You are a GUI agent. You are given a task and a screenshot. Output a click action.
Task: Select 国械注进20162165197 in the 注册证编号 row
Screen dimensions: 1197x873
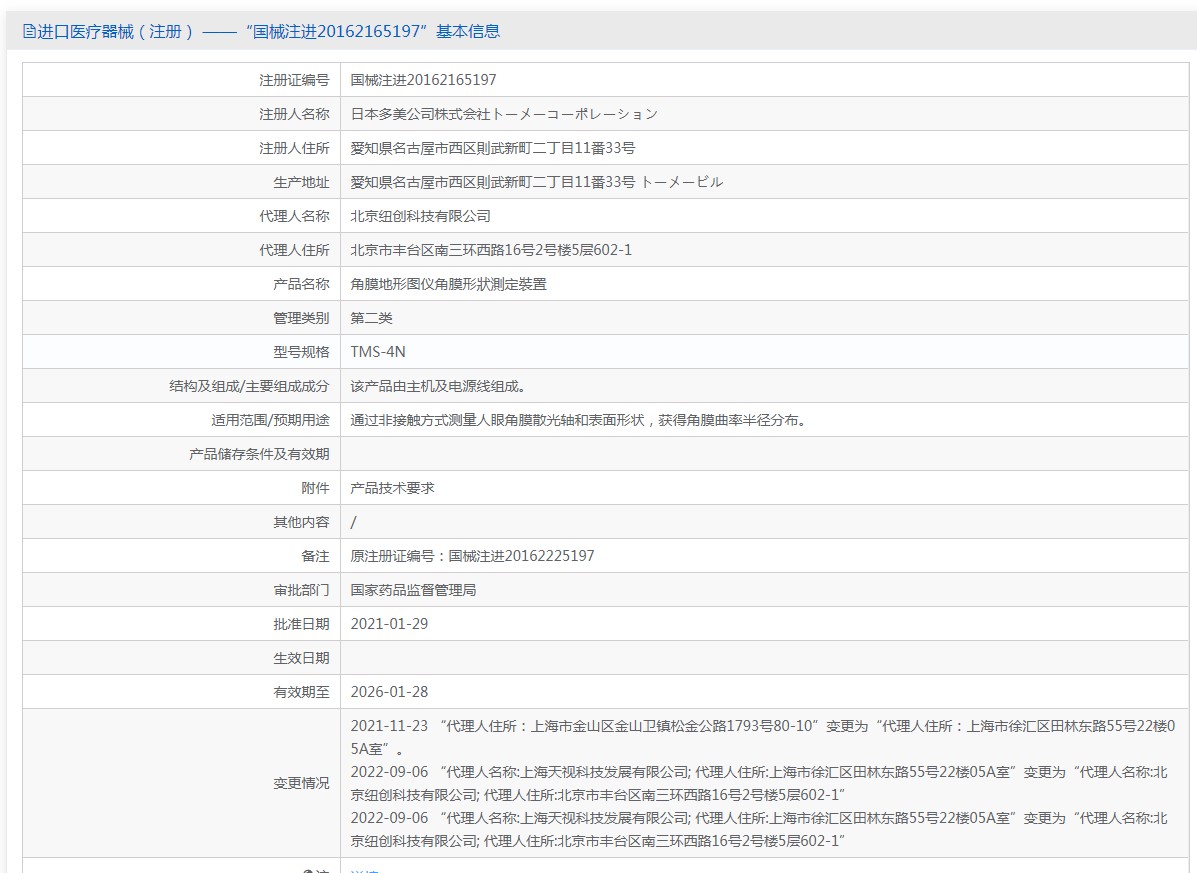pyautogui.click(x=423, y=80)
